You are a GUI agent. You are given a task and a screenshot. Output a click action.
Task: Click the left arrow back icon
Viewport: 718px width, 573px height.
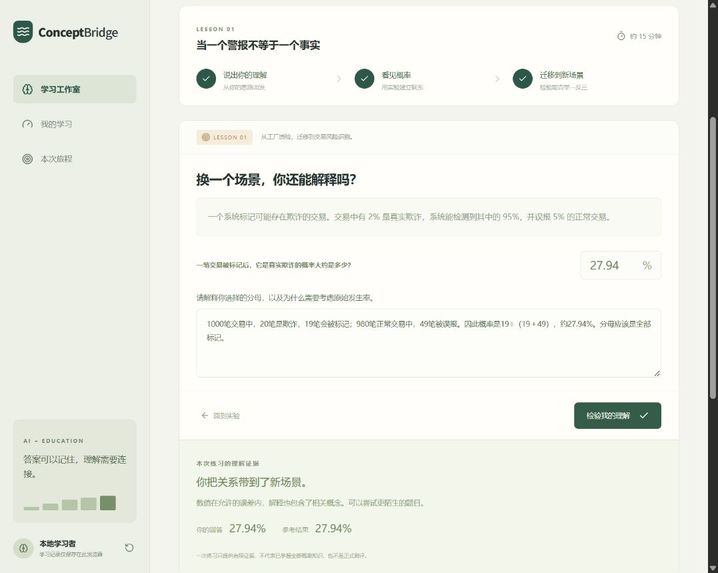(205, 415)
